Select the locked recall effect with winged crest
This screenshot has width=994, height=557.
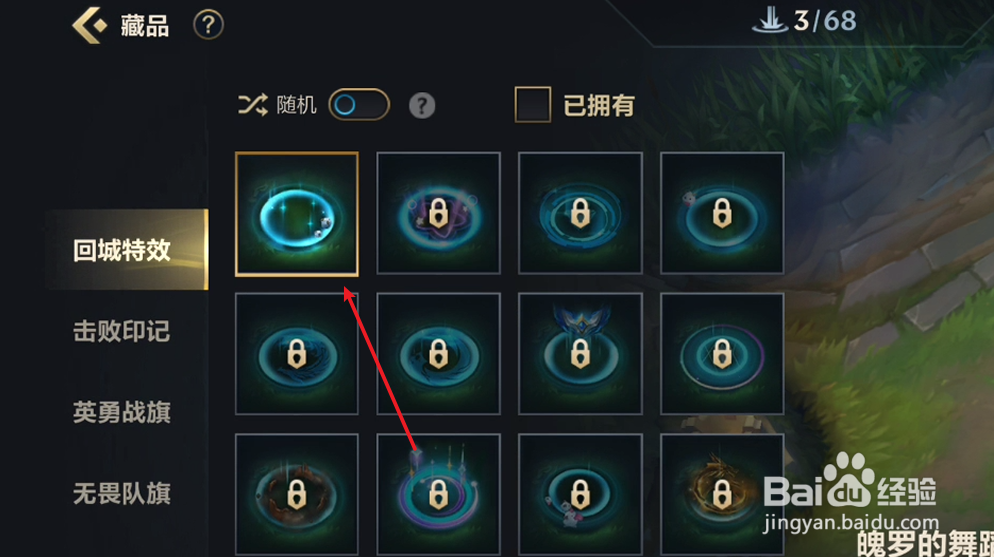coord(580,354)
